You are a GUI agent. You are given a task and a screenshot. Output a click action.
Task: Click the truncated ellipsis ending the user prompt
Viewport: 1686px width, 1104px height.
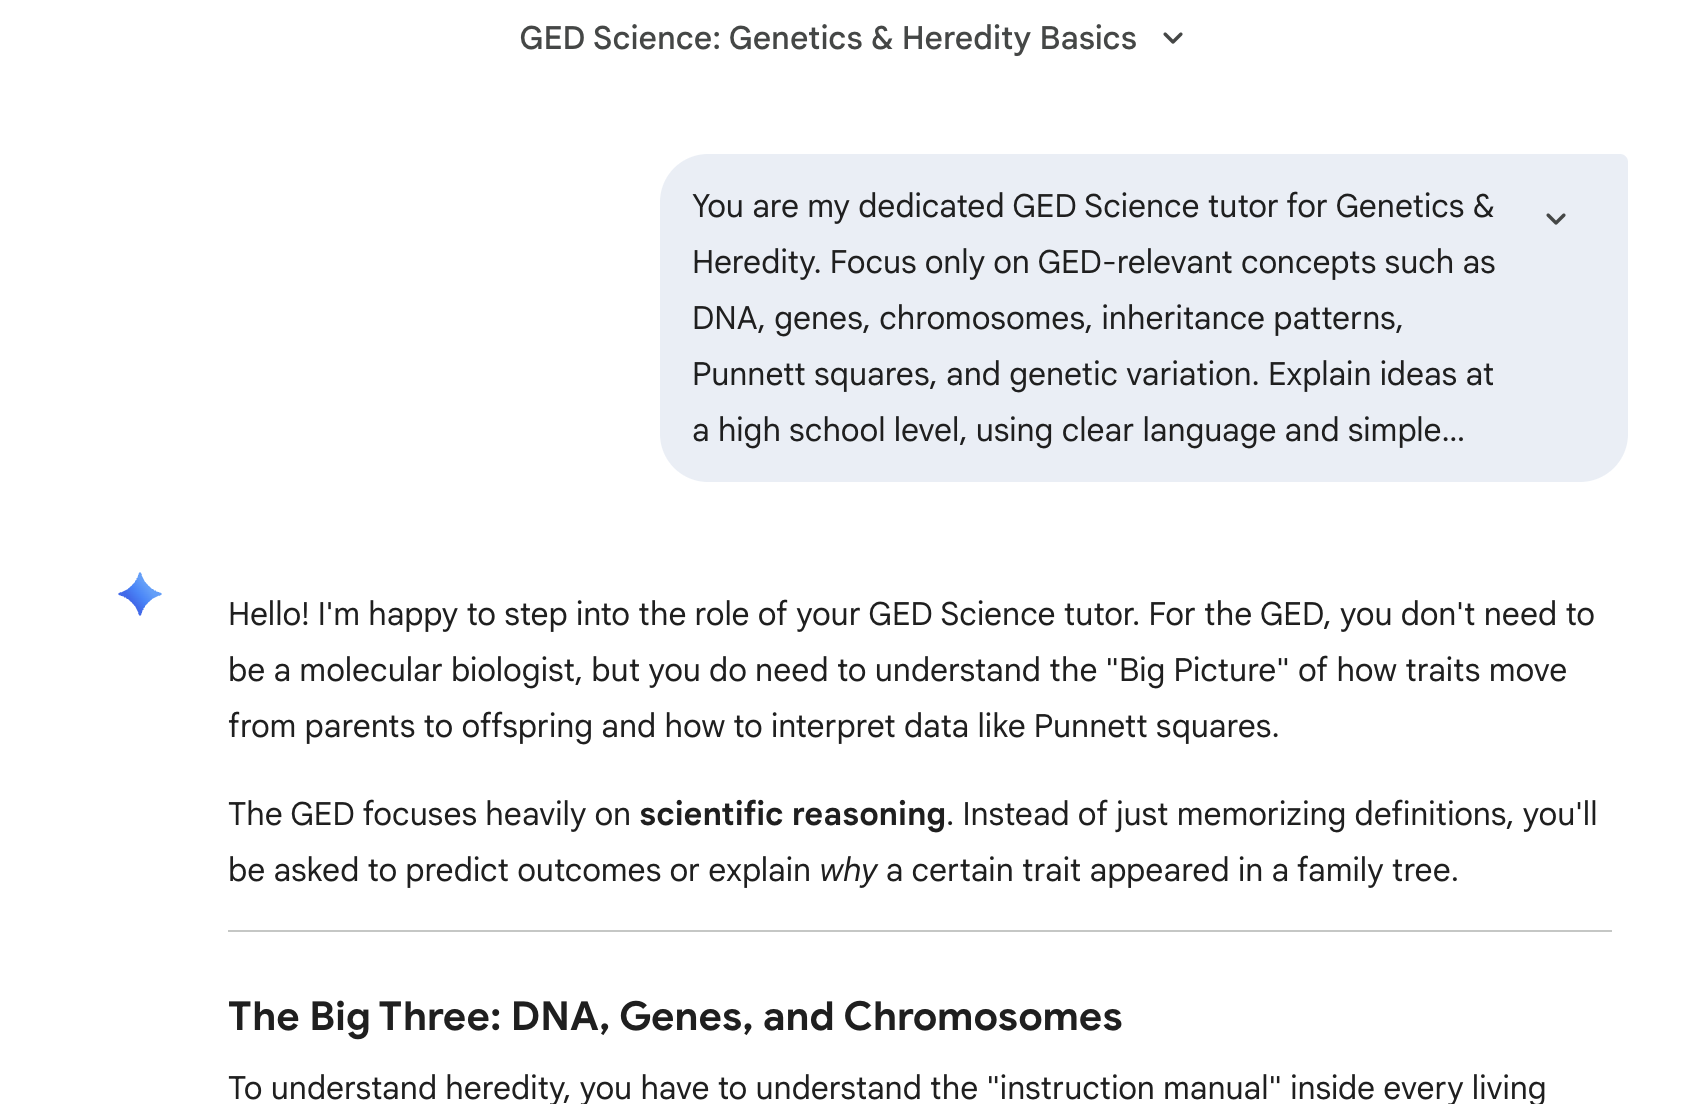[1453, 430]
